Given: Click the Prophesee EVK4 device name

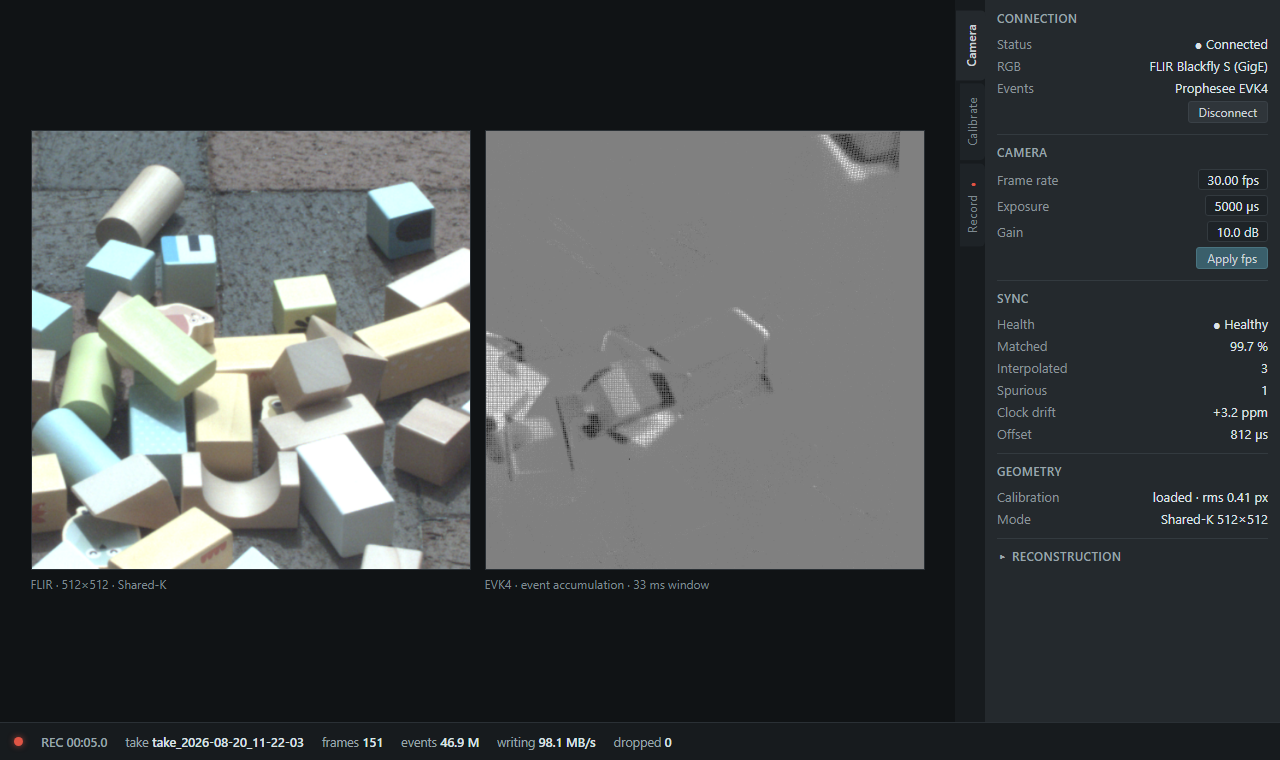Looking at the screenshot, I should [1221, 89].
